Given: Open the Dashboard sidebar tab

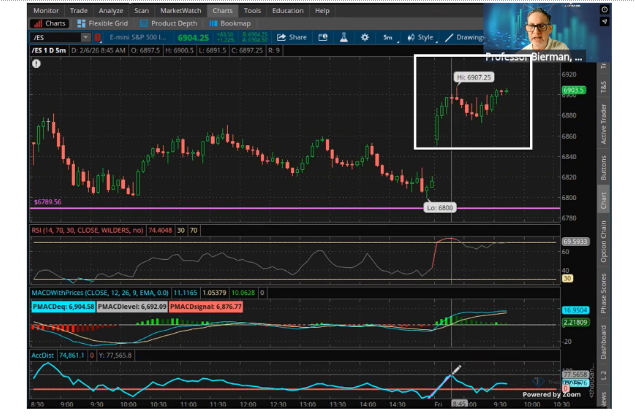Looking at the screenshot, I should (603, 342).
